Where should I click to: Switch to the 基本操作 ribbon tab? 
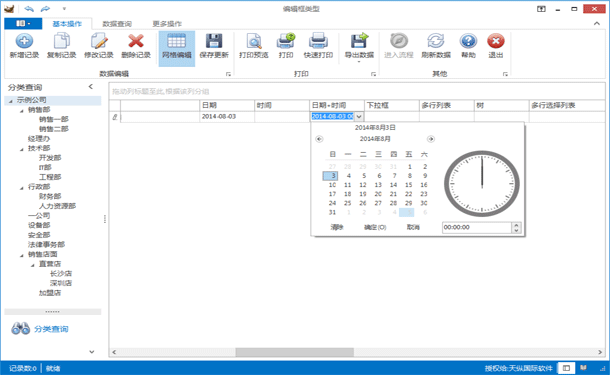[x=67, y=24]
